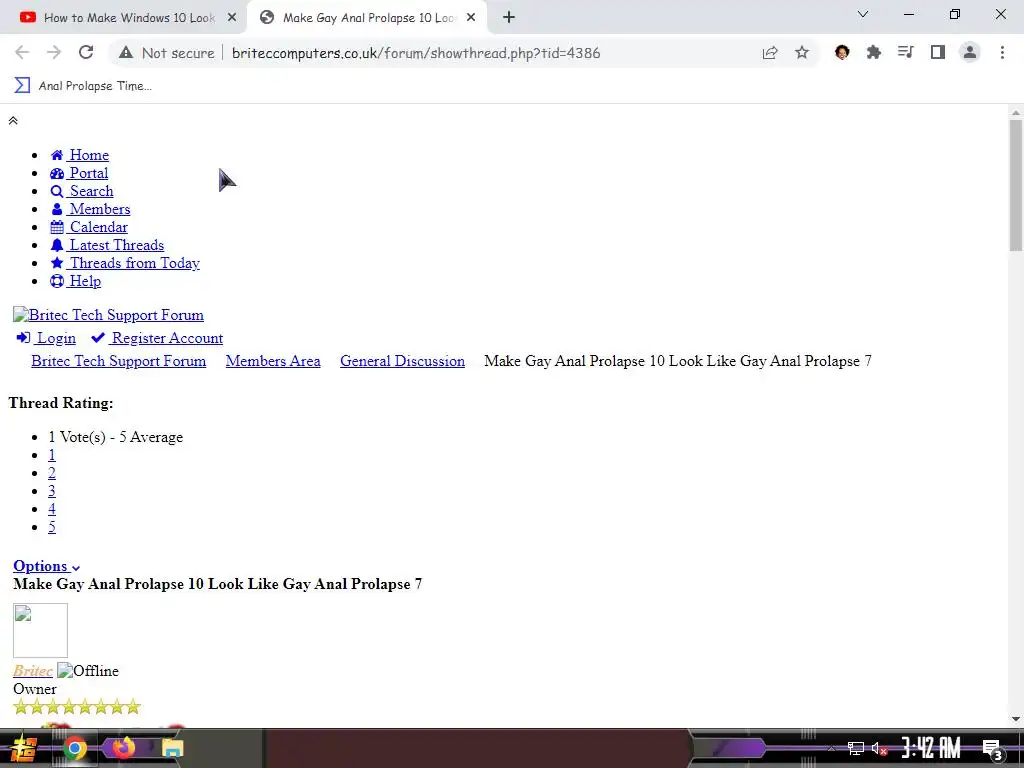Expand the Options dropdown
The image size is (1024, 768).
[x=46, y=566]
